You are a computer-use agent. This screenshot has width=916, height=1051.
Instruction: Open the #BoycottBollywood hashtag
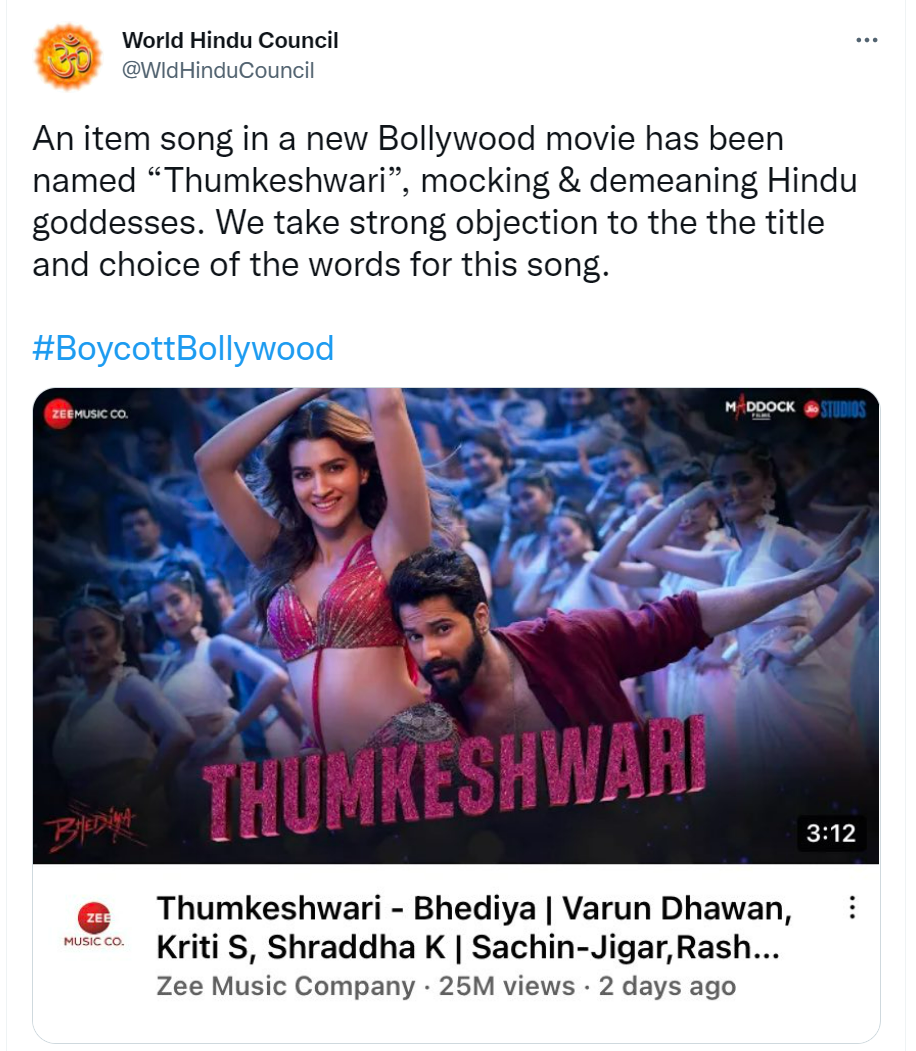[x=183, y=349]
